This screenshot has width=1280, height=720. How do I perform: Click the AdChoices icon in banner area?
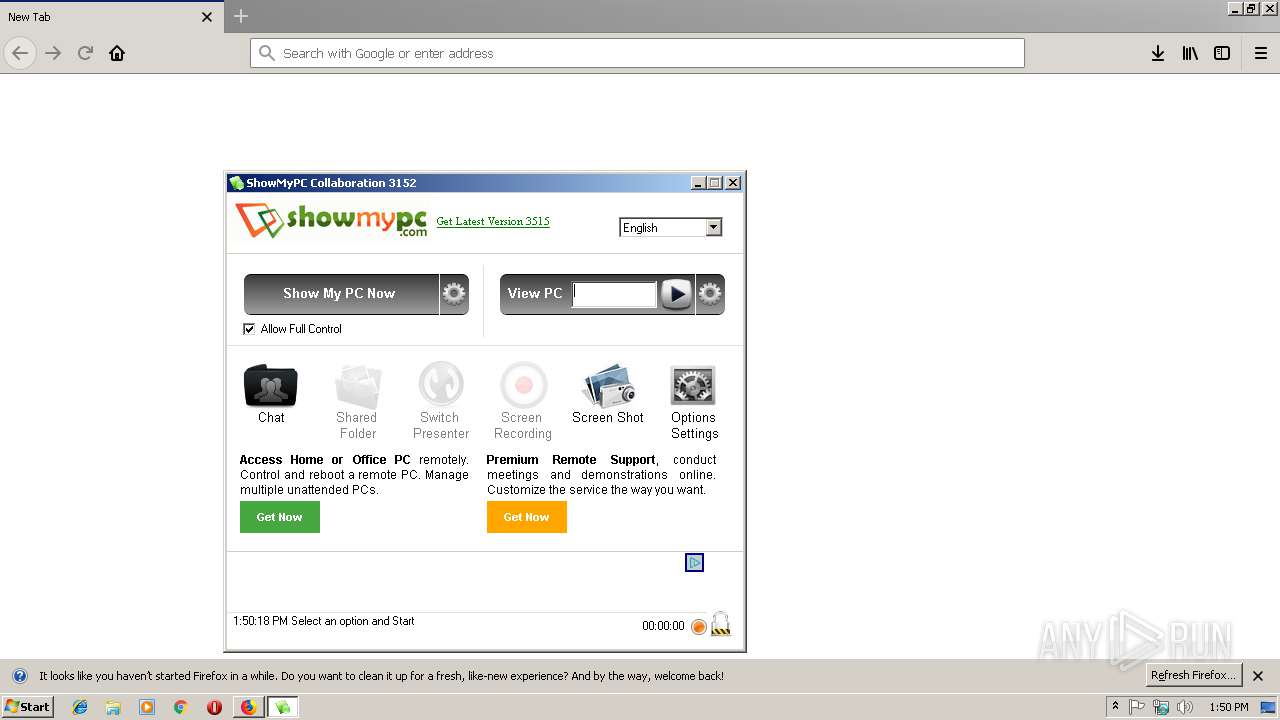coord(694,563)
